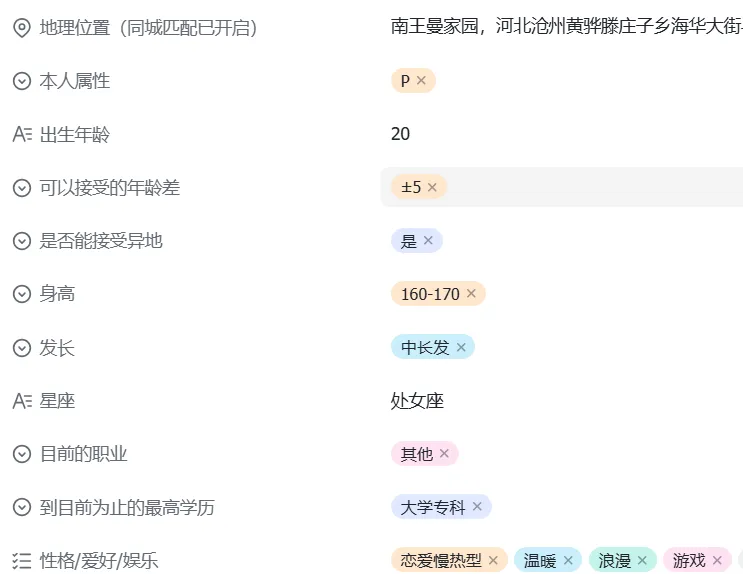Remove the 其他 occupation tag
This screenshot has width=743, height=574.
point(444,454)
